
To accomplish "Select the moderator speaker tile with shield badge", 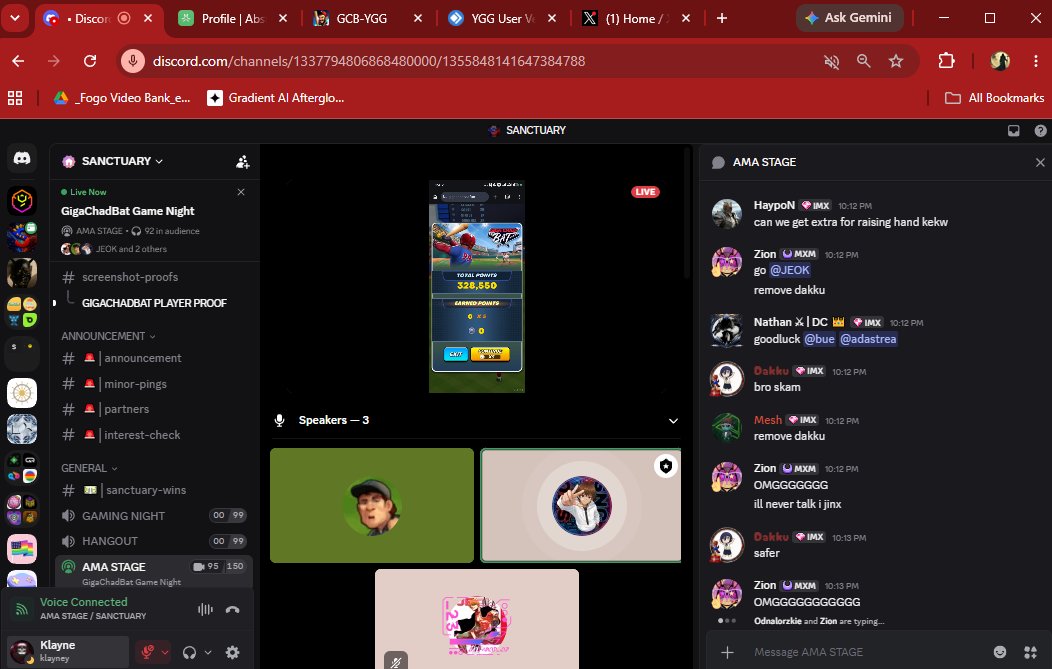I will (x=581, y=505).
